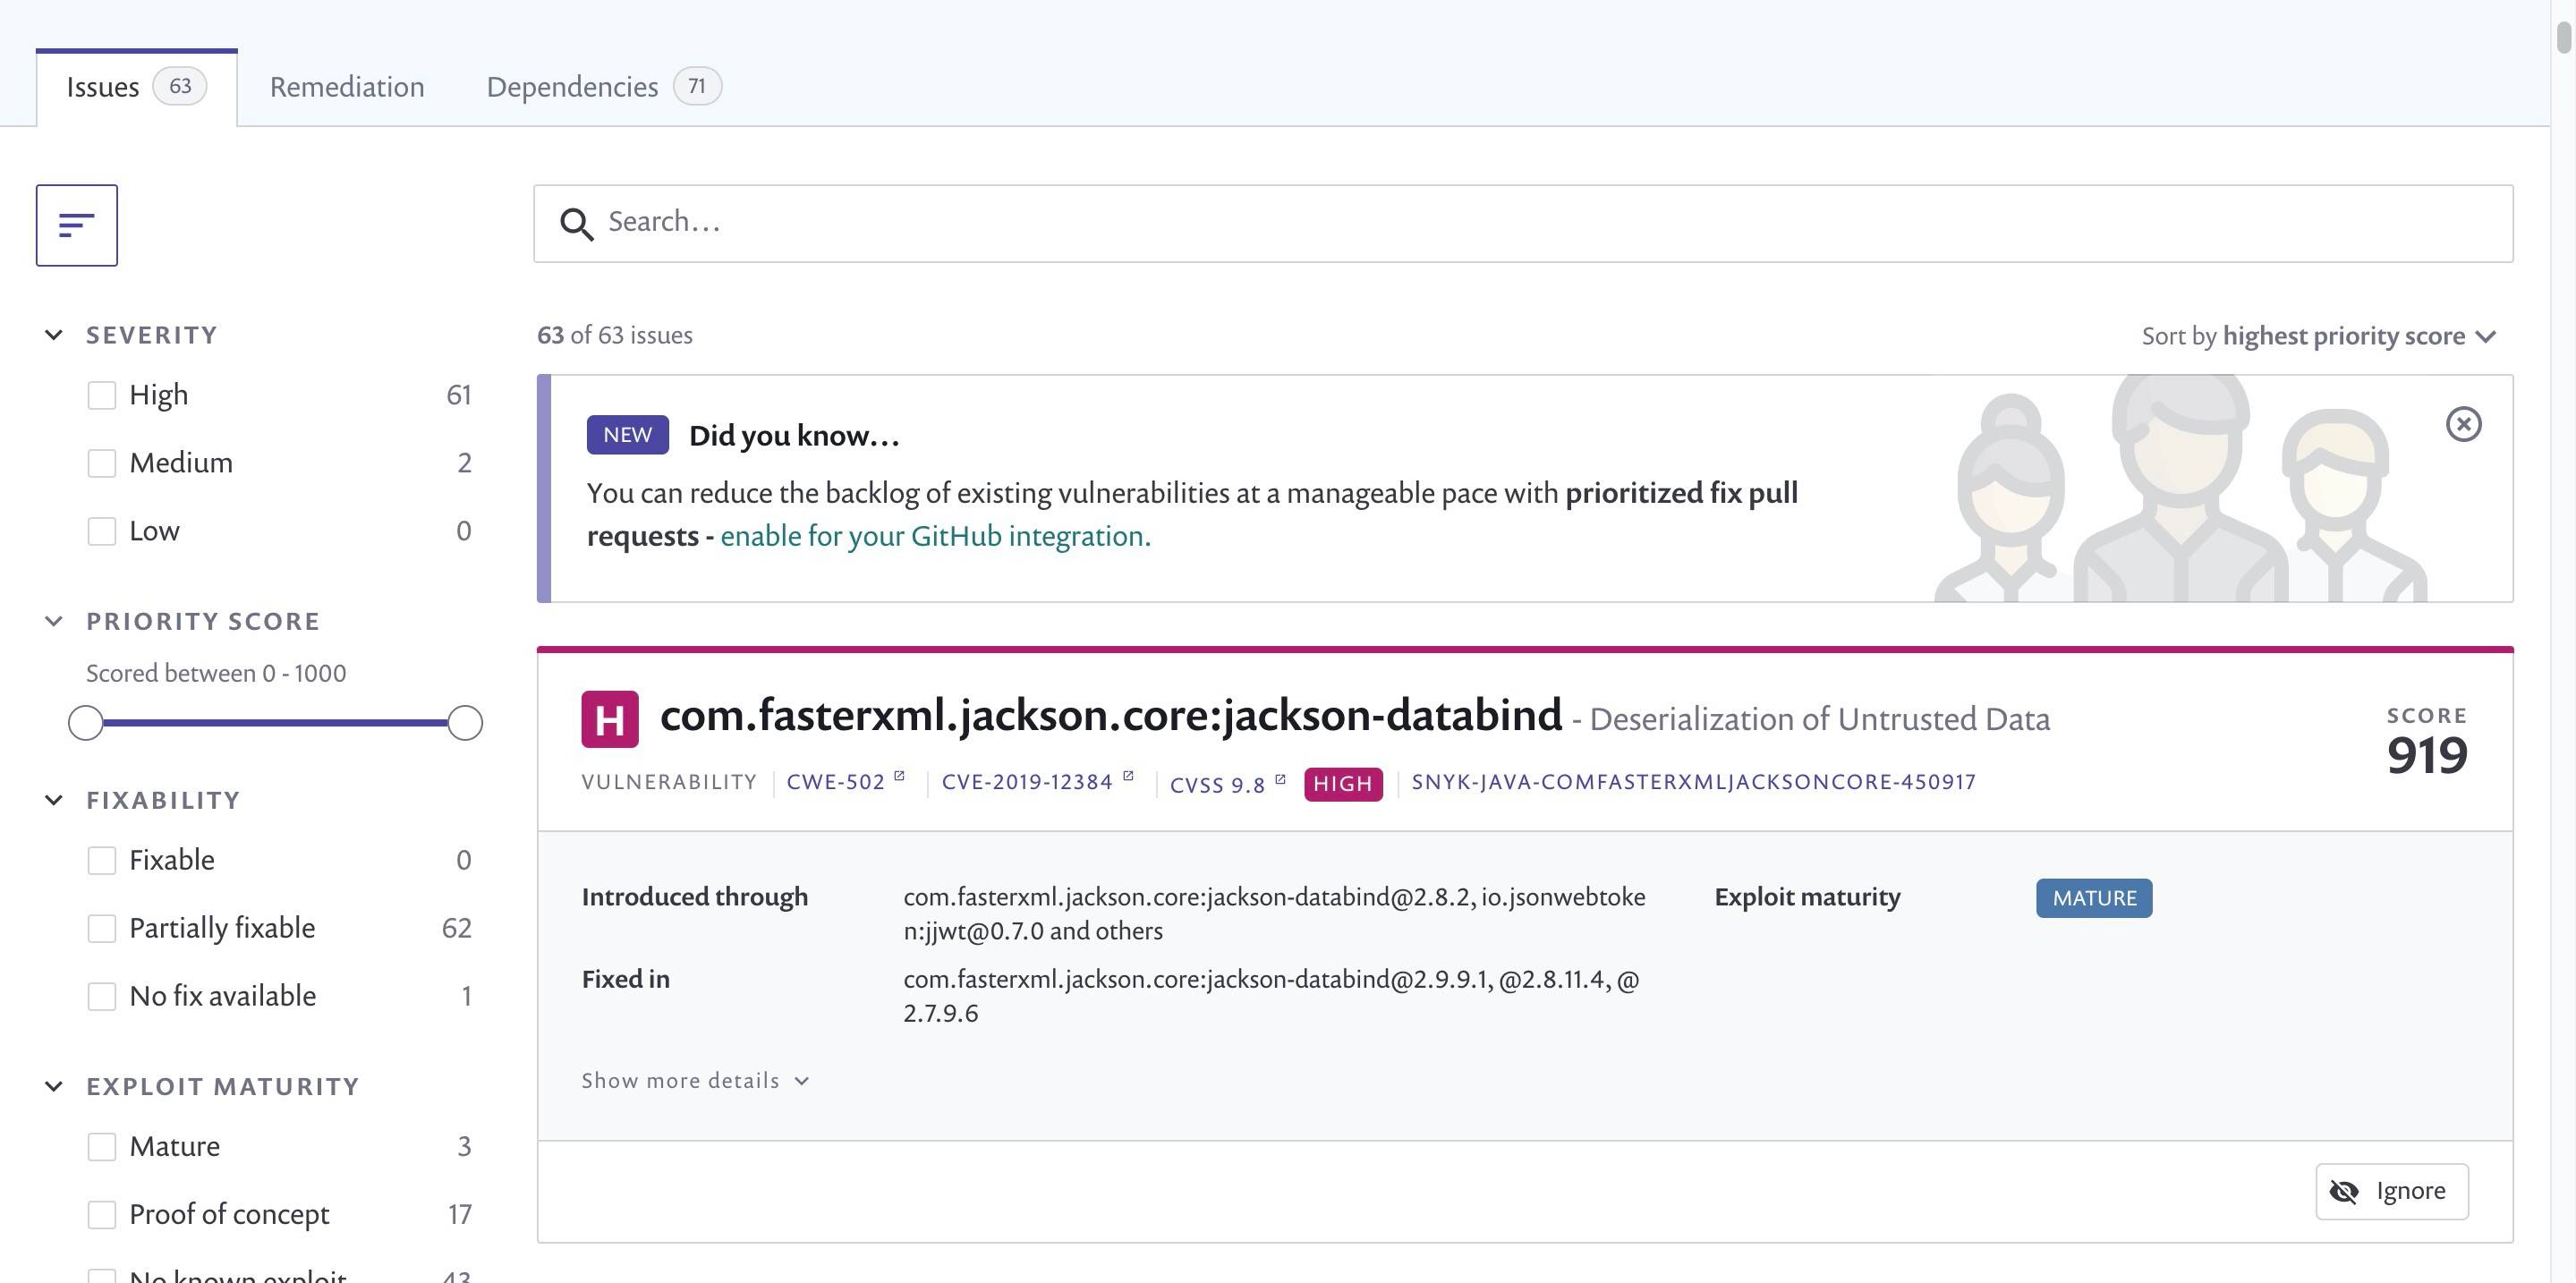The image size is (2576, 1283).
Task: Click the MATURE exploit maturity badge
Action: [2094, 898]
